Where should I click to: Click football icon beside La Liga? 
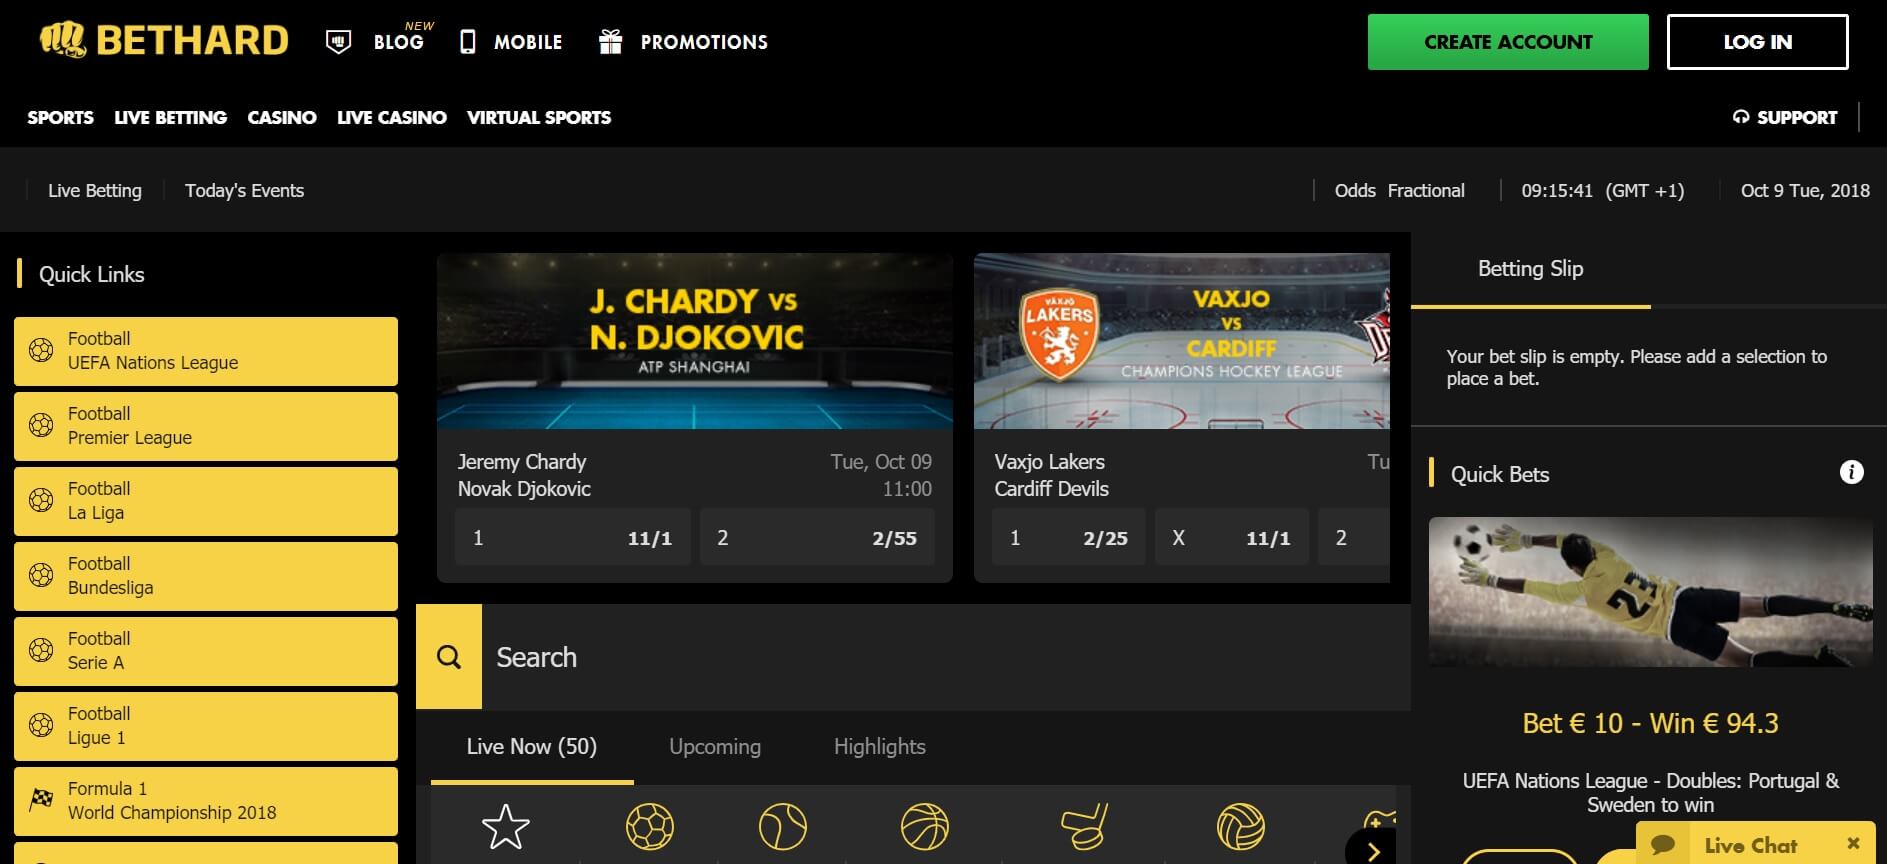(41, 500)
